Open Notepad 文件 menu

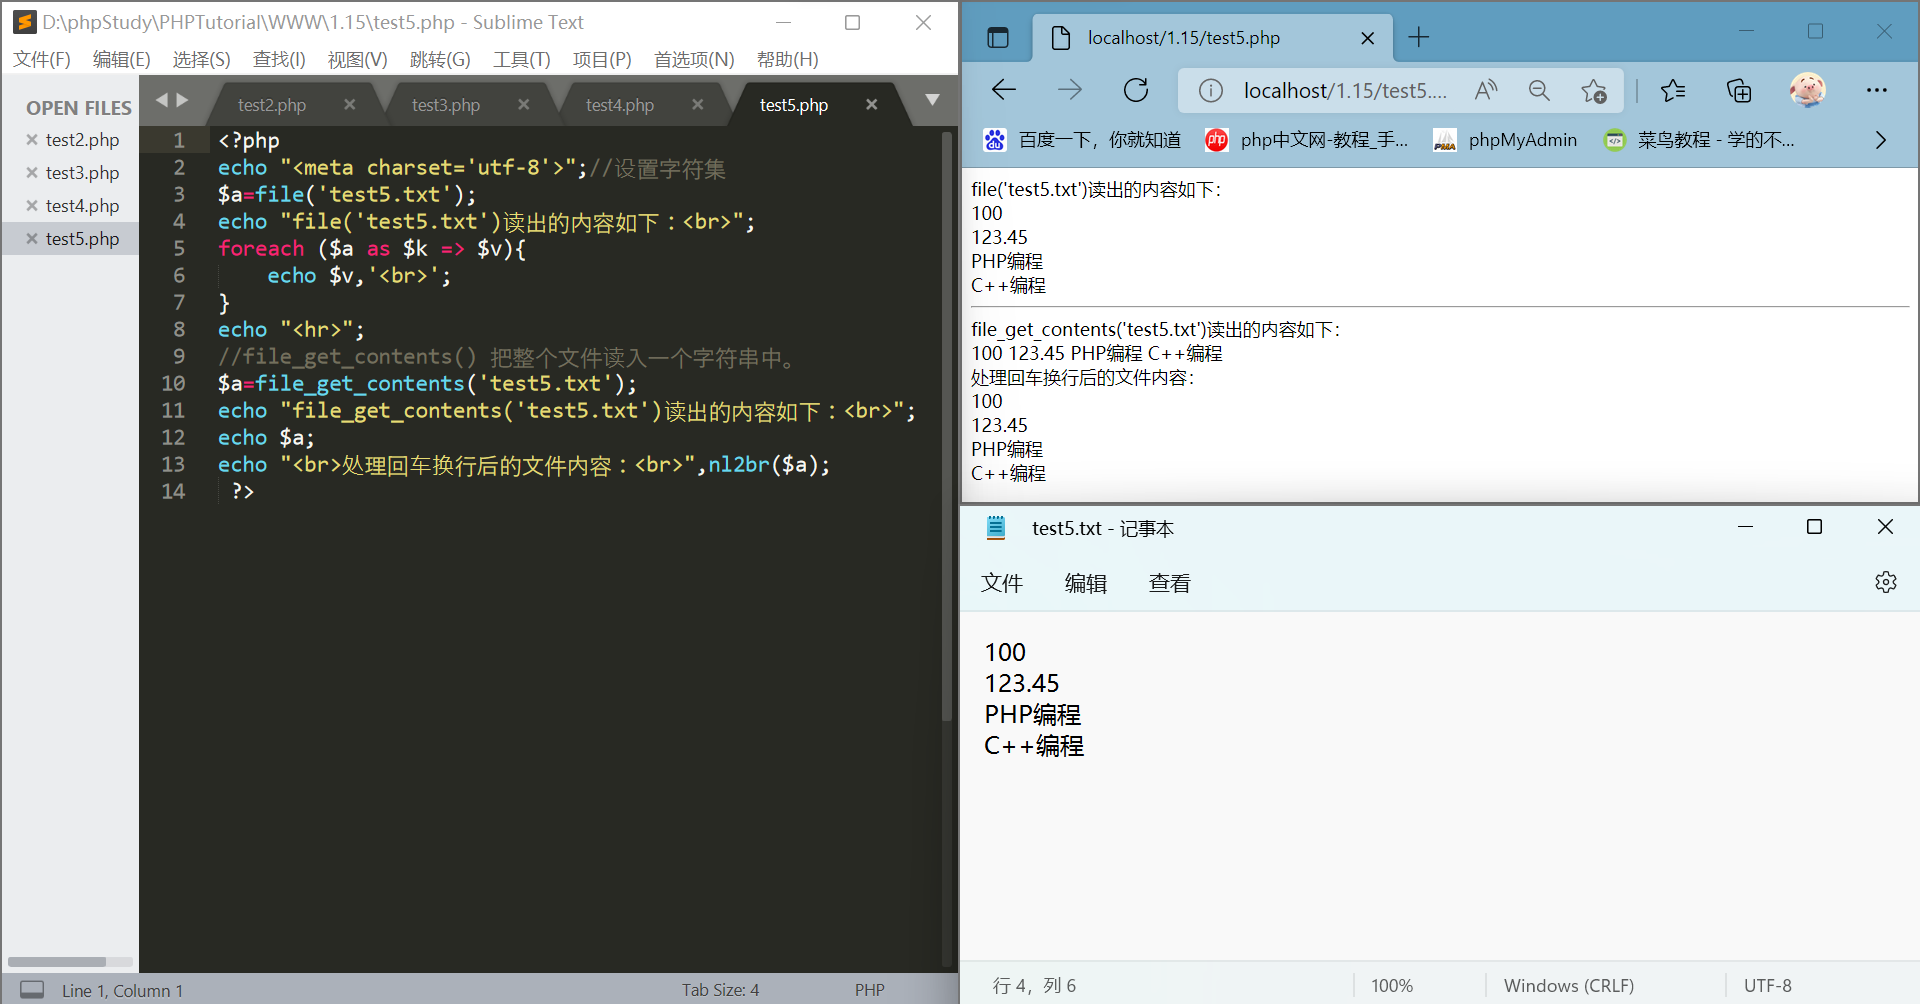1002,583
